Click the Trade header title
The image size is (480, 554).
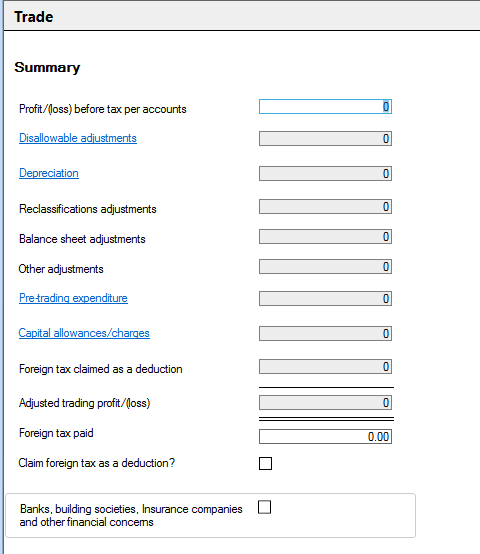(x=34, y=17)
